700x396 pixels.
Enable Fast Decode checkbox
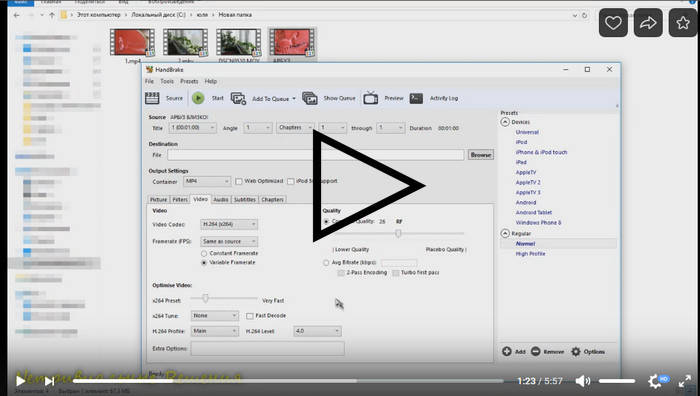(250, 316)
